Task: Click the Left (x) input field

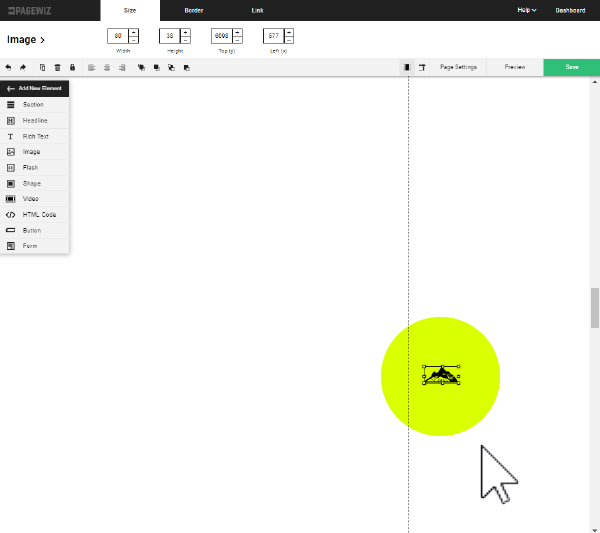Action: (x=274, y=36)
